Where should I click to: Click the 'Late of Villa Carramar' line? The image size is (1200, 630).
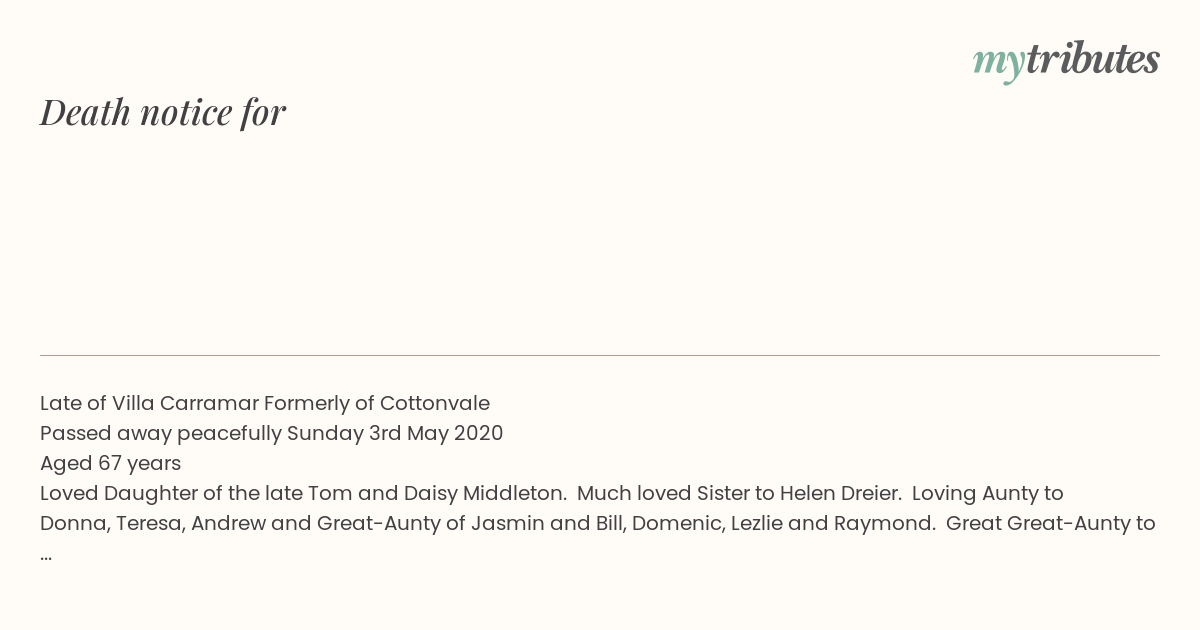(x=265, y=403)
